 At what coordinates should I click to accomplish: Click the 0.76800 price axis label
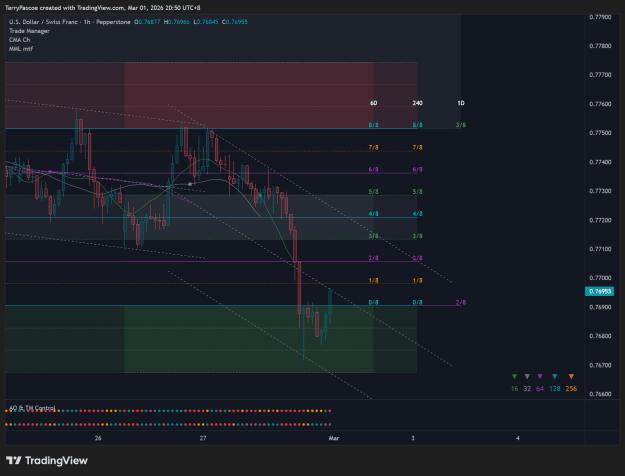click(x=600, y=336)
